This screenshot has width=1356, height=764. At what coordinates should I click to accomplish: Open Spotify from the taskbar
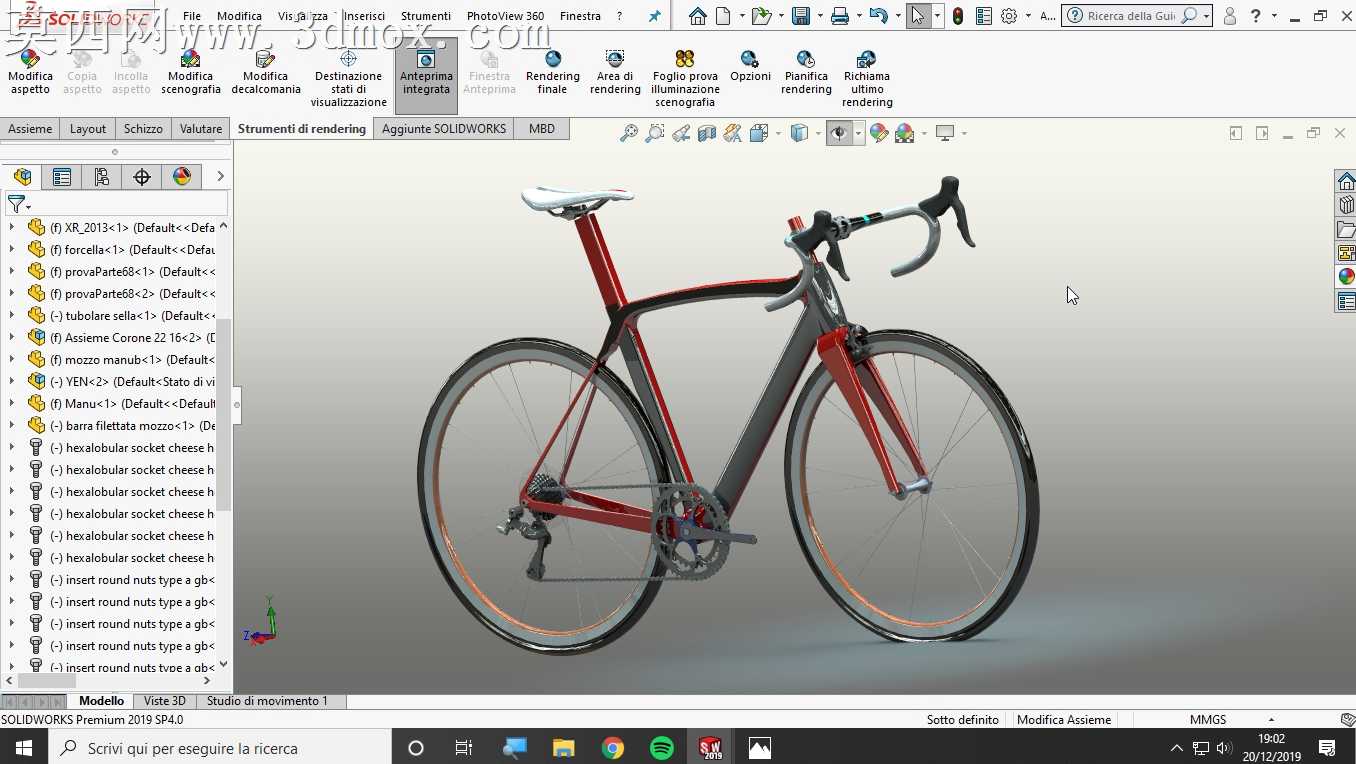(662, 747)
